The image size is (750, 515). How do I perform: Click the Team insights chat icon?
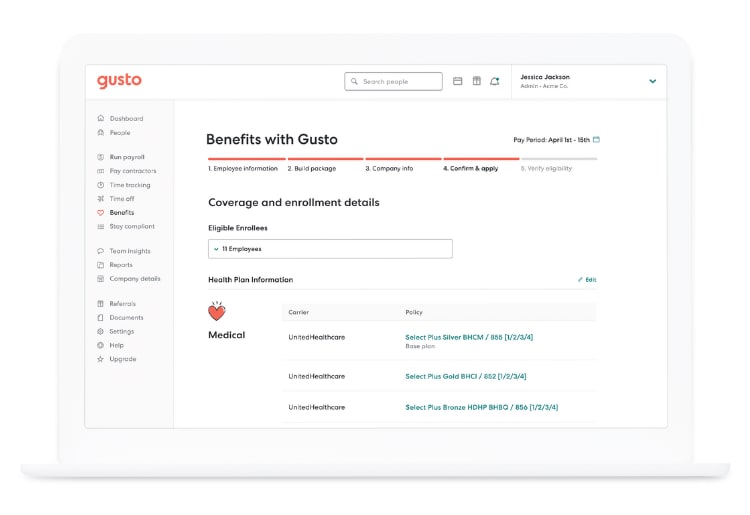tap(100, 251)
